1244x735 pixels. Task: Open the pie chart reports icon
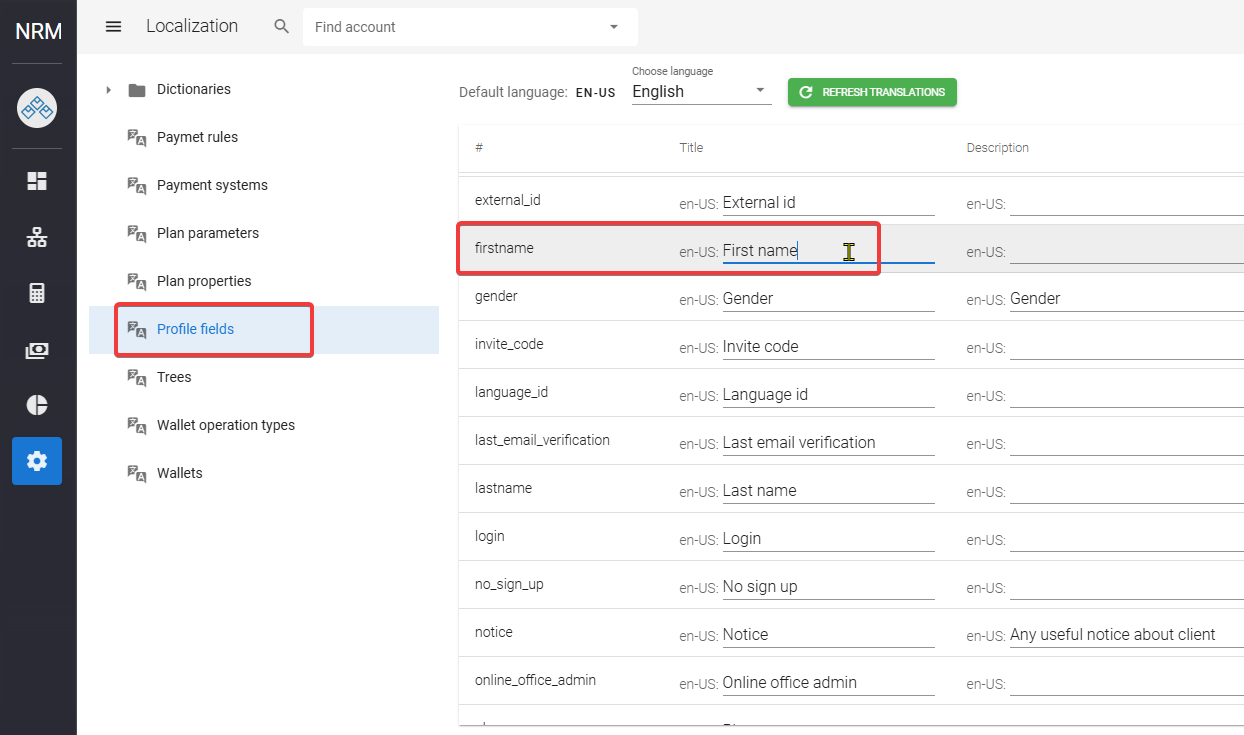point(37,405)
